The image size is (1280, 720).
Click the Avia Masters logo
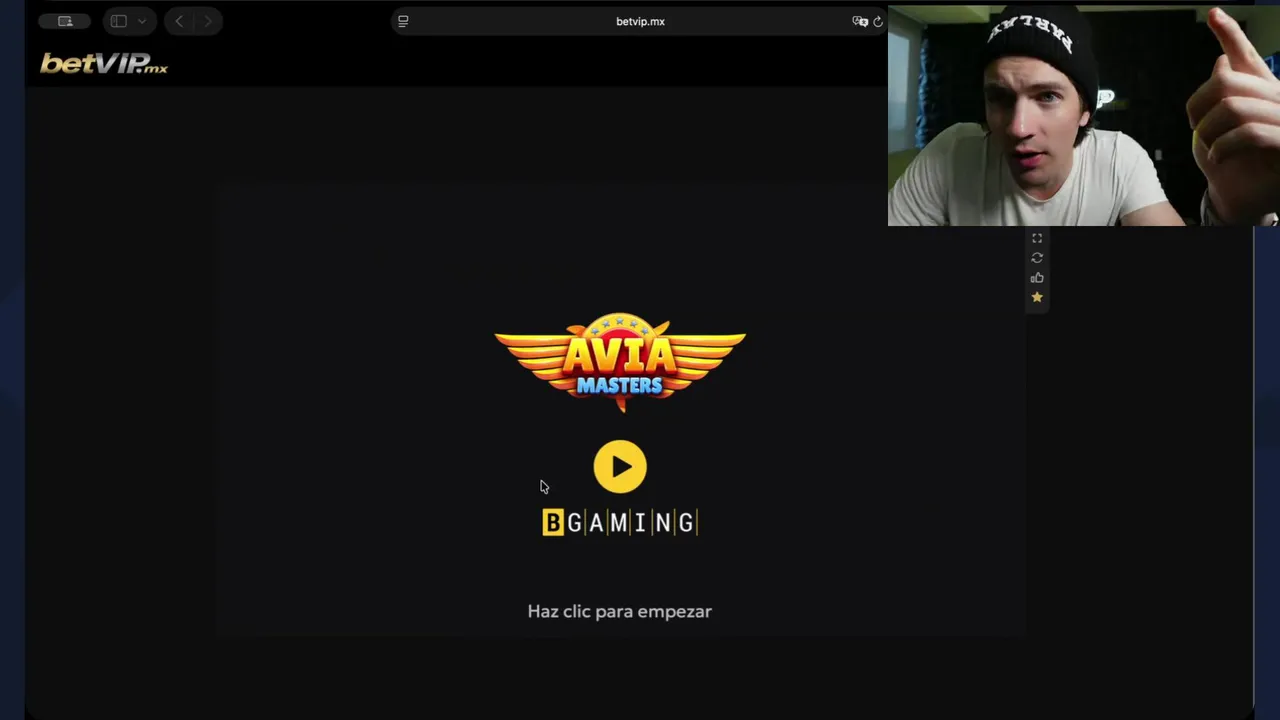(x=620, y=361)
